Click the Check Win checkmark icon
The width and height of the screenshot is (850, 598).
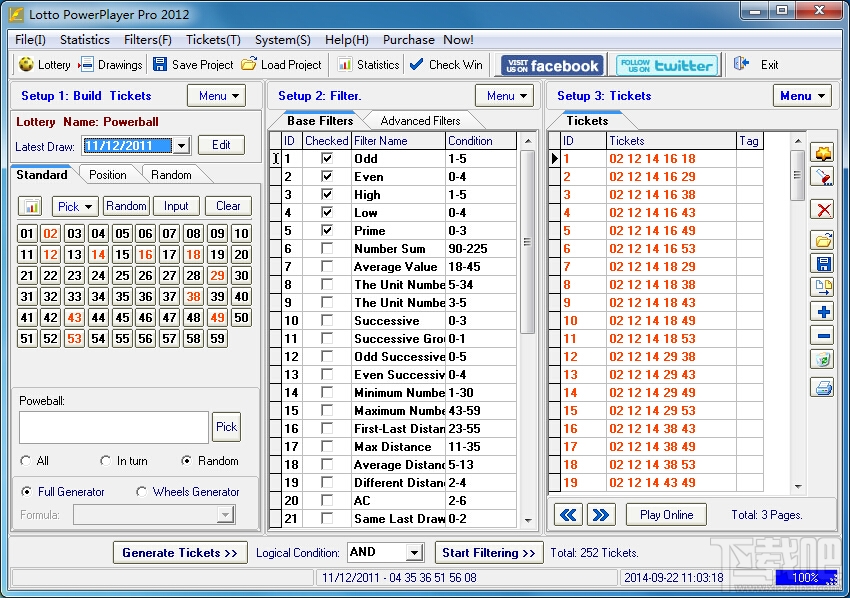[x=416, y=65]
